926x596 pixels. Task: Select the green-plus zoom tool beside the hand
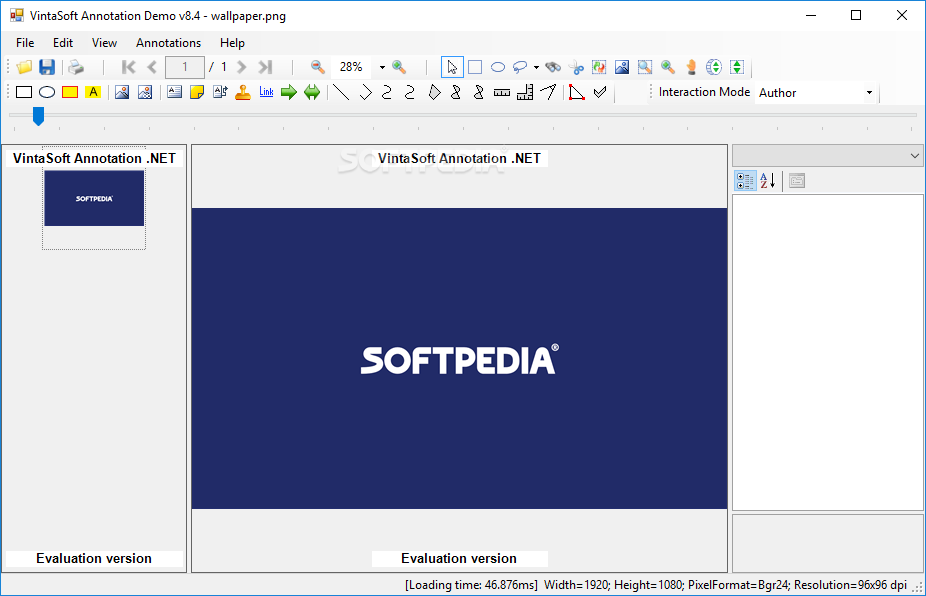coord(668,67)
